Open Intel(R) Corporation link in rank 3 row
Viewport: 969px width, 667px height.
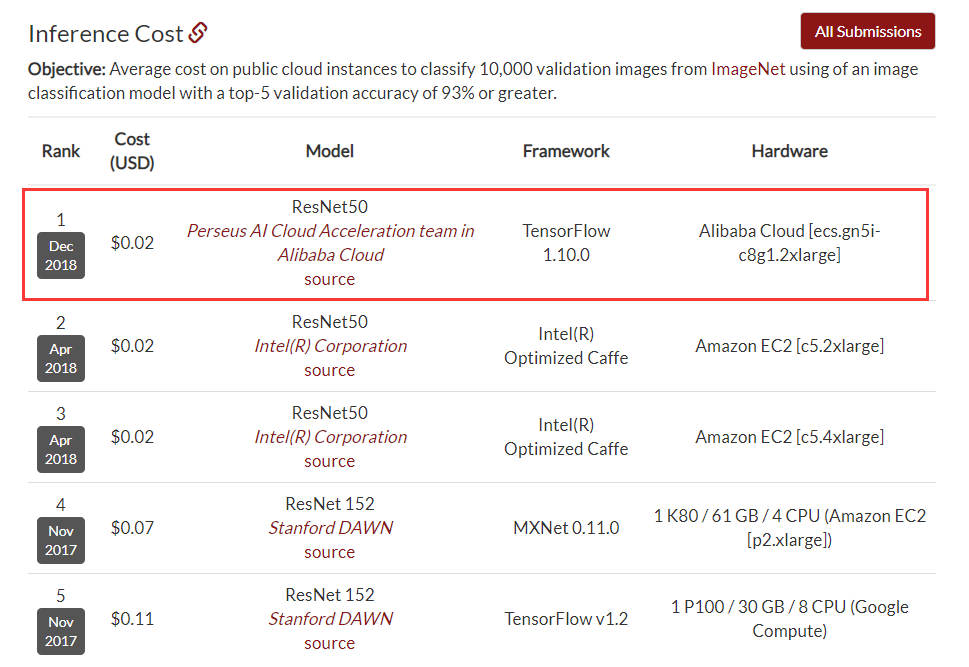click(331, 437)
